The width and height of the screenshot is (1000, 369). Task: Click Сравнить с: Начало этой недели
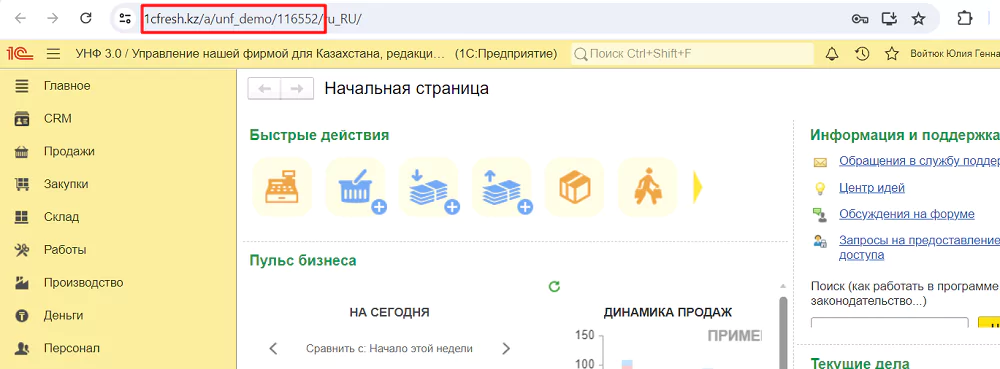(389, 349)
